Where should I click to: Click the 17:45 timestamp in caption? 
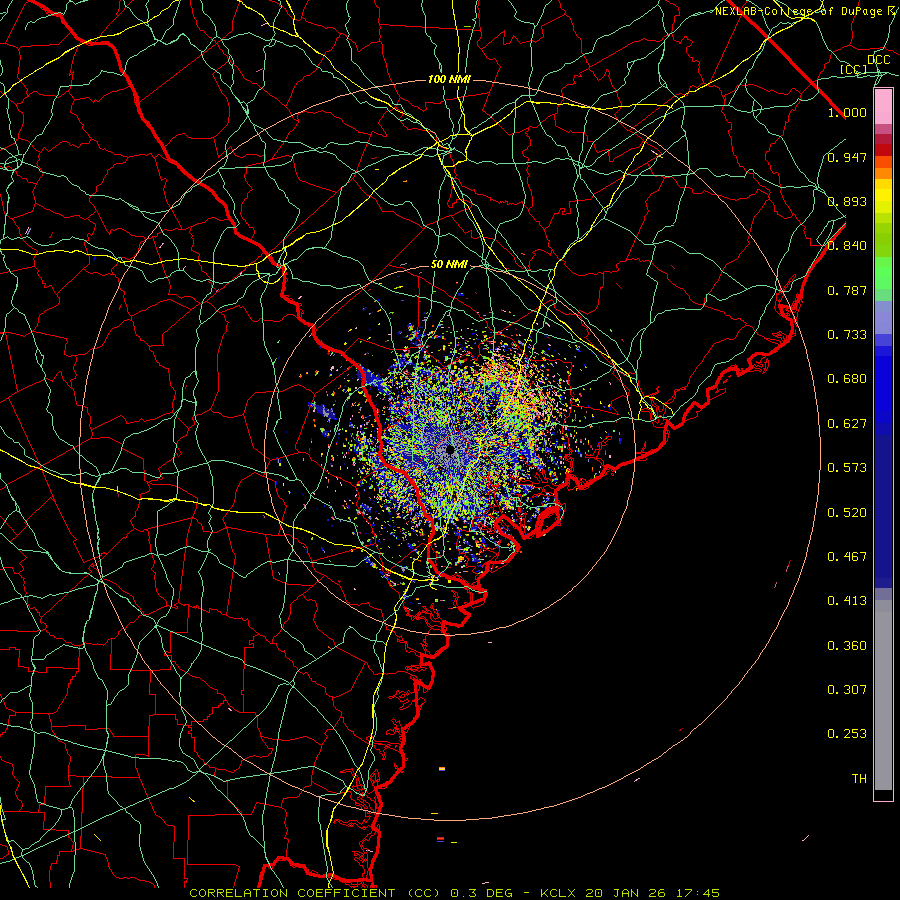[700, 893]
